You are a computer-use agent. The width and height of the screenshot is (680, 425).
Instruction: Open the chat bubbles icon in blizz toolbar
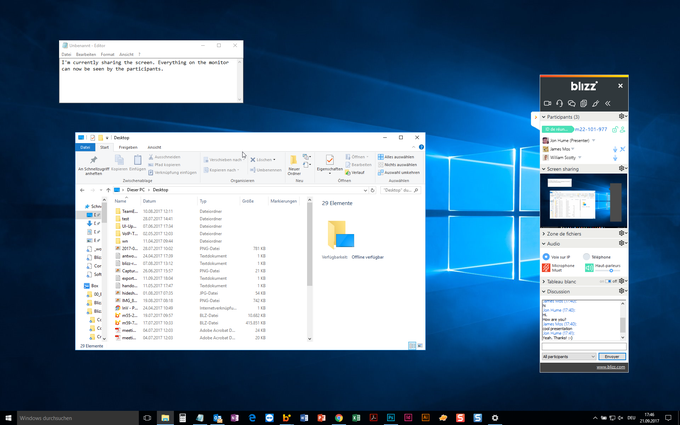tap(572, 104)
